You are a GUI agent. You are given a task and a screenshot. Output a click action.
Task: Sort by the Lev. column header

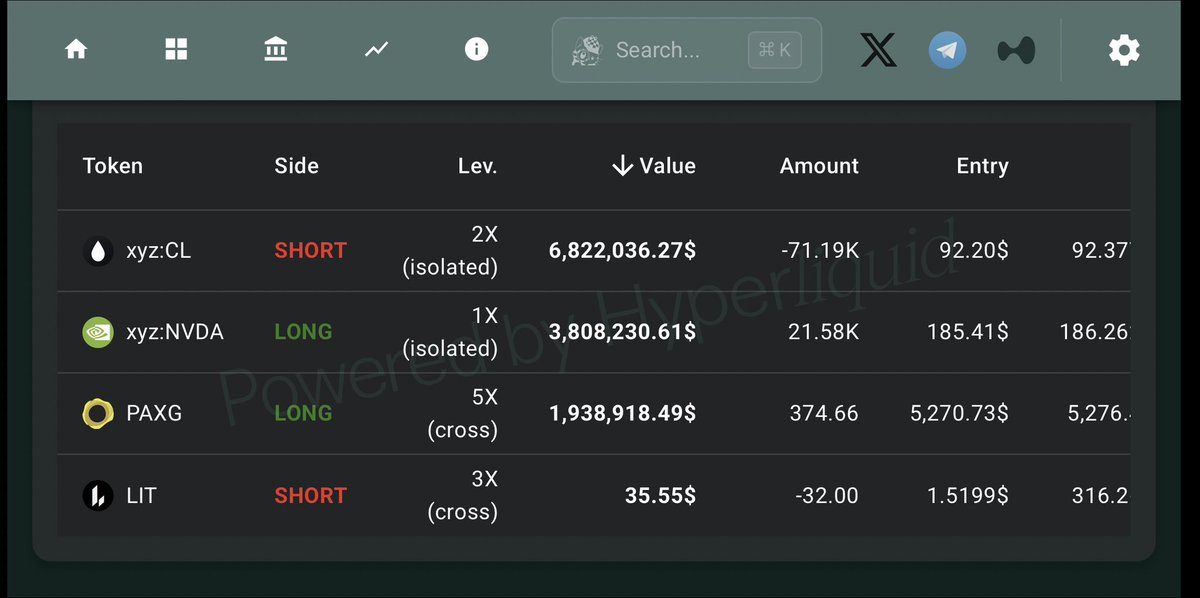tap(477, 166)
